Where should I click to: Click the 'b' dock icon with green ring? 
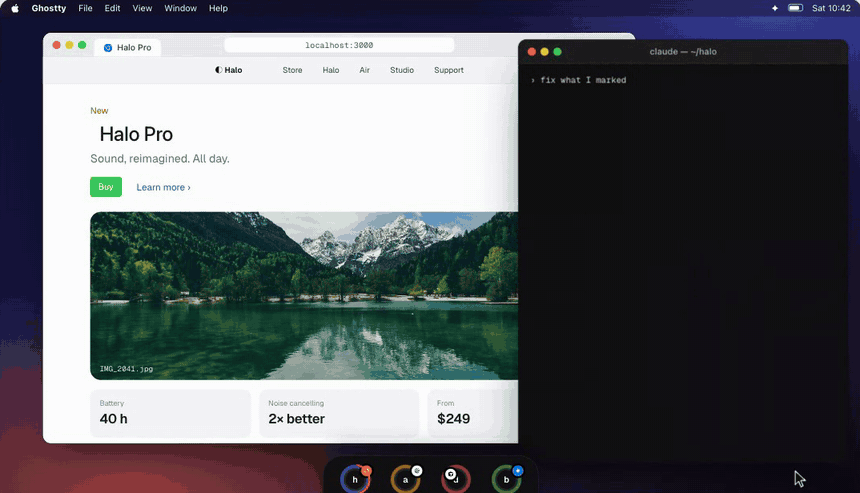[506, 479]
